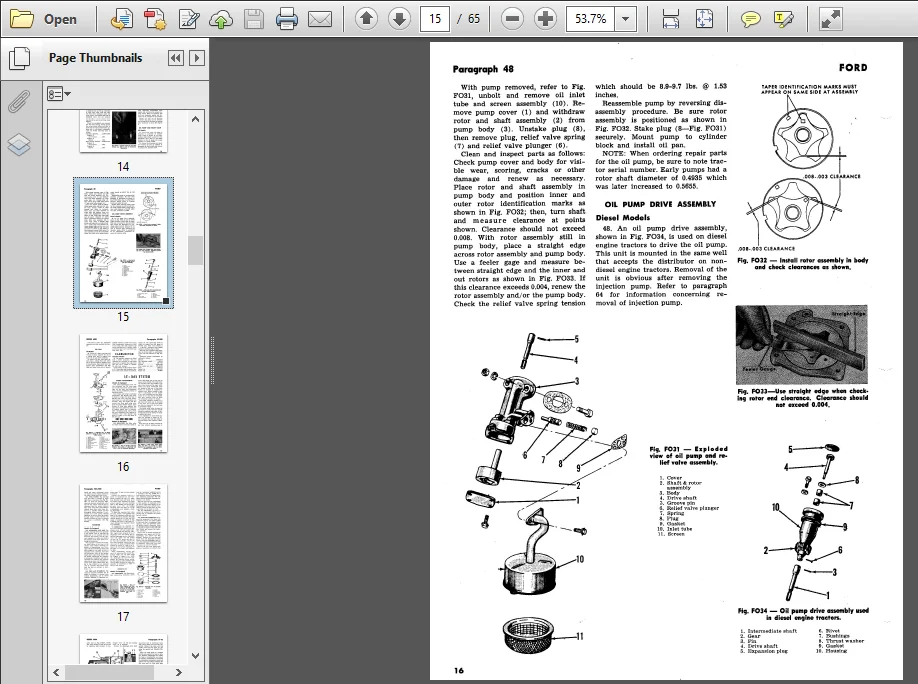Click the convert/export PDF icon

[x=121, y=19]
